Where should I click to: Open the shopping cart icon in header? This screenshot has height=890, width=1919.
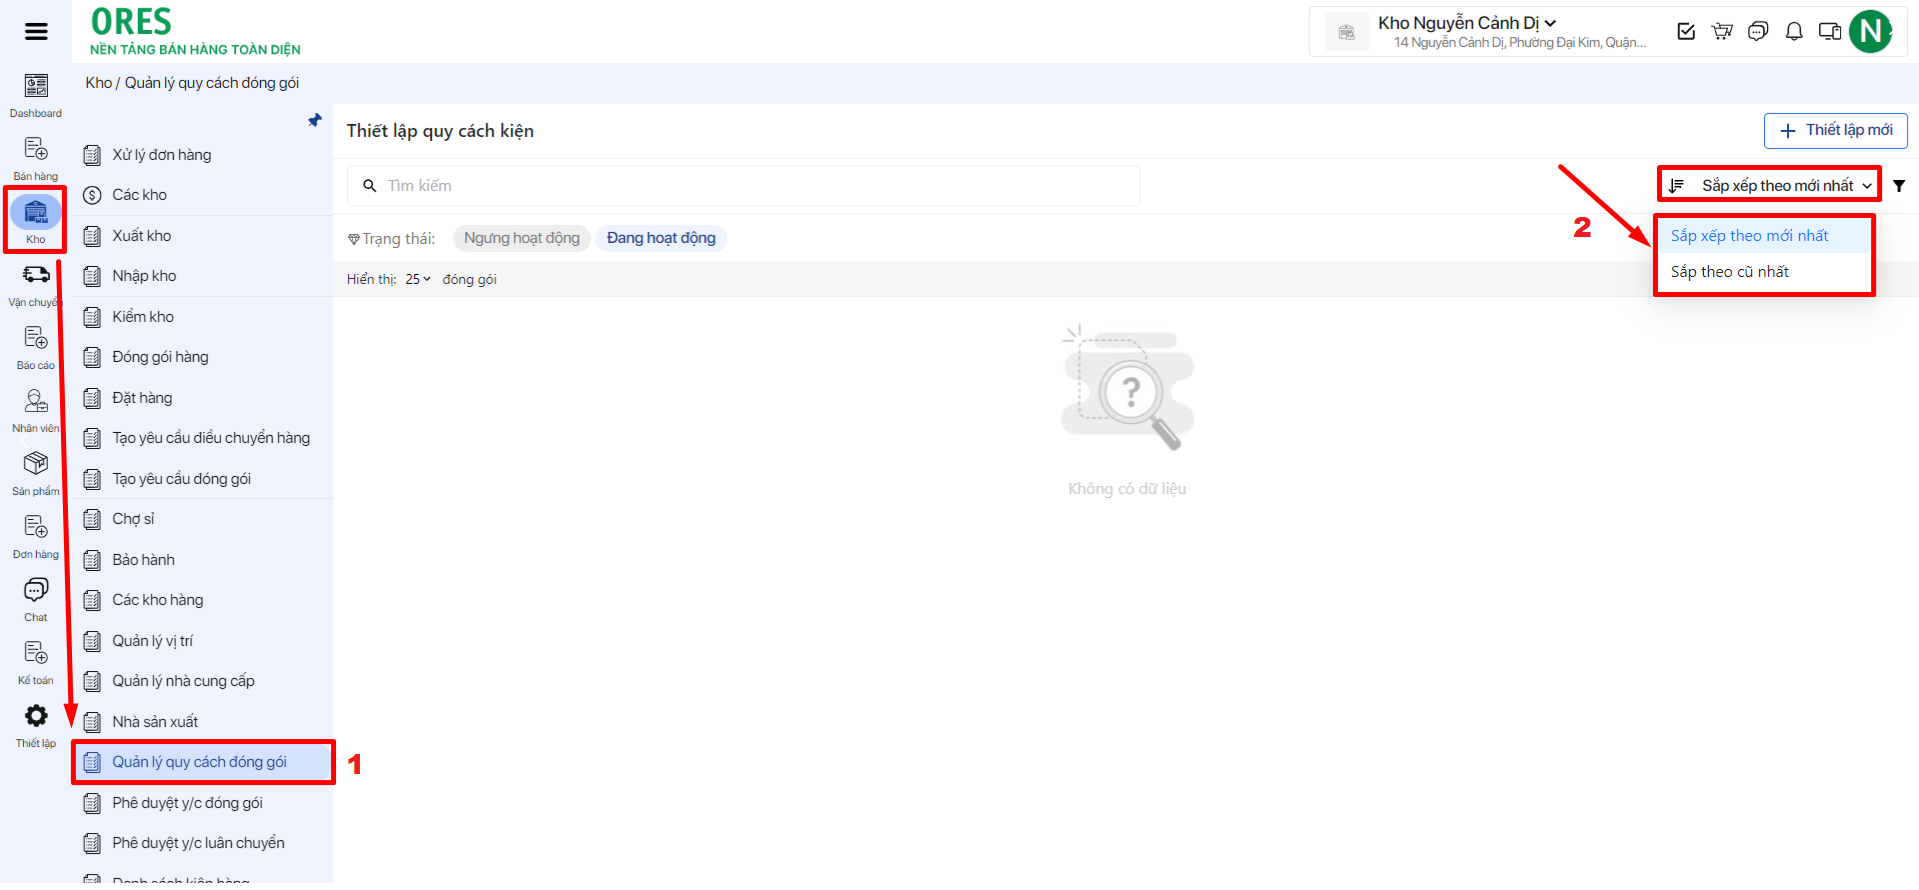(x=1722, y=32)
